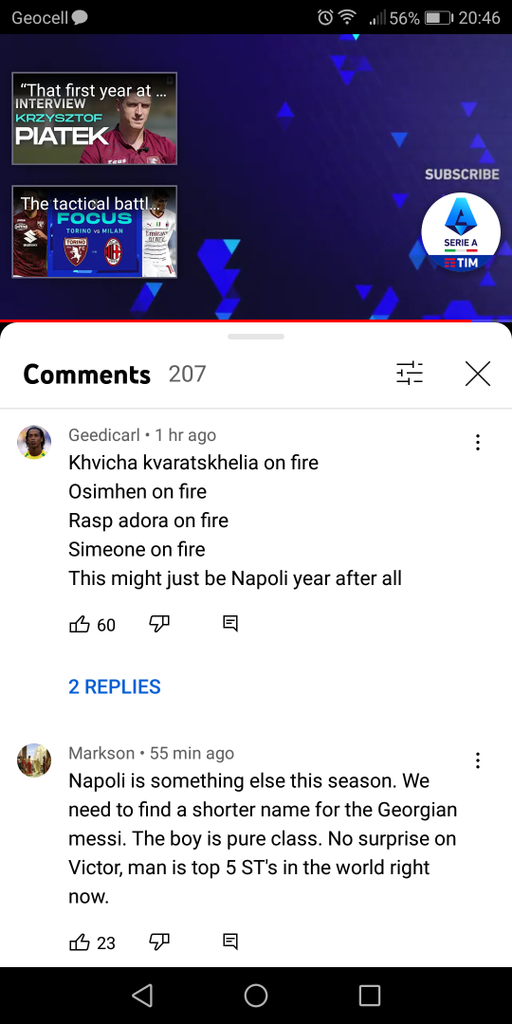
Task: Tap reply icon under Markson's comment
Action: (x=230, y=942)
